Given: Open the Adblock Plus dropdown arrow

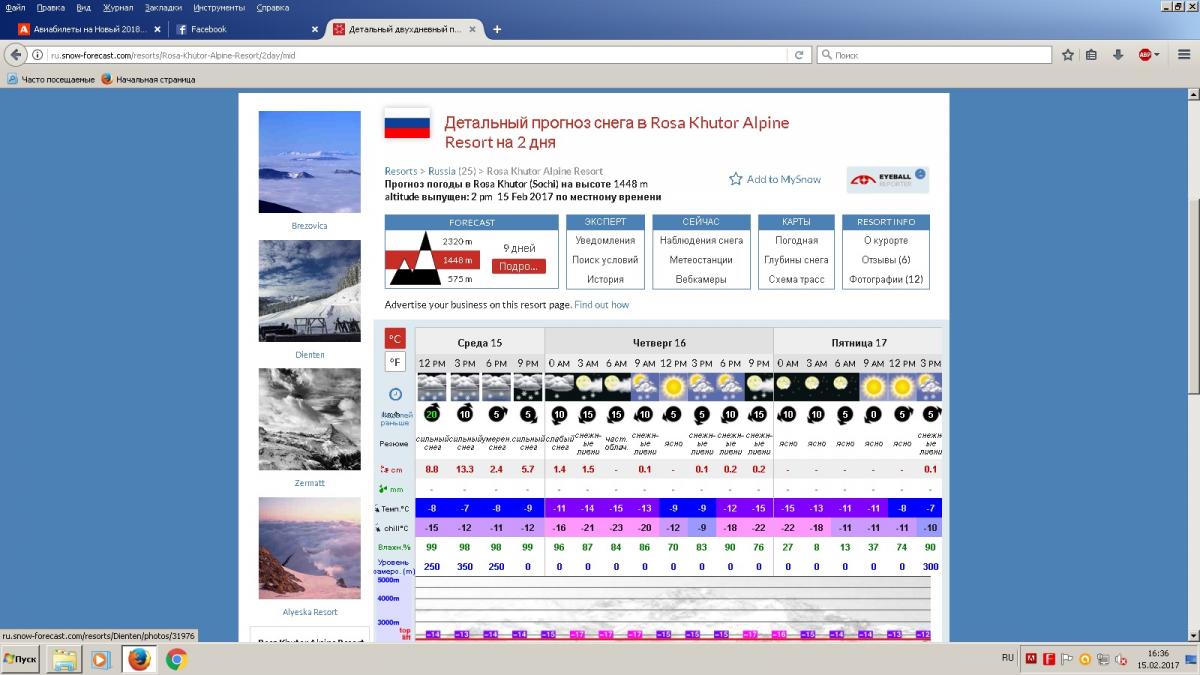Looking at the screenshot, I should click(1157, 55).
